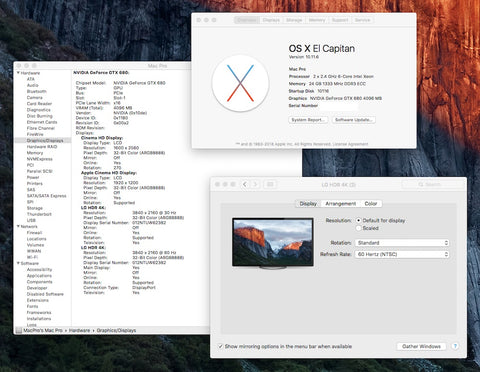Select Hardware RAID in the sidebar
The height and width of the screenshot is (372, 480).
(x=42, y=147)
